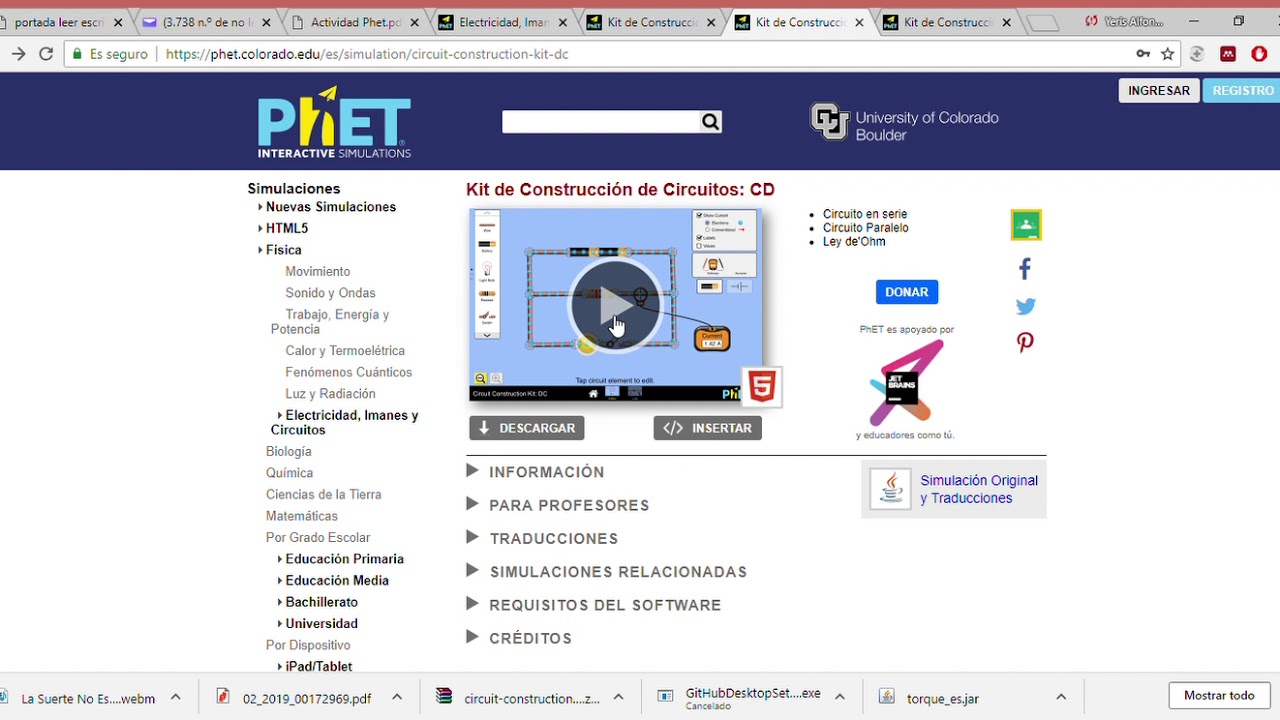The width and height of the screenshot is (1280, 720).
Task: Open menu for 02_2019_00172969.pdf download
Action: 396,697
